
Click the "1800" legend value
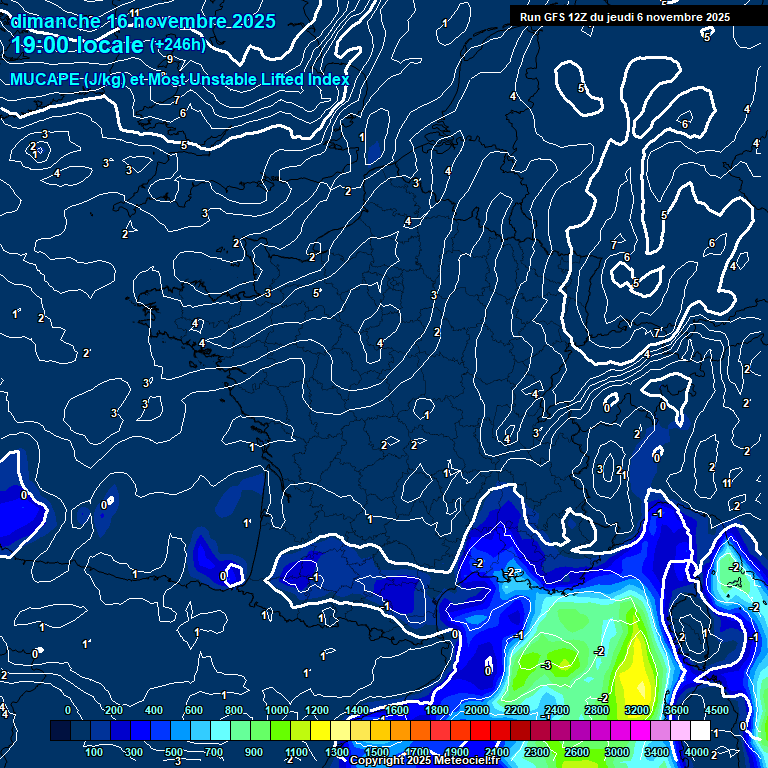(x=437, y=710)
